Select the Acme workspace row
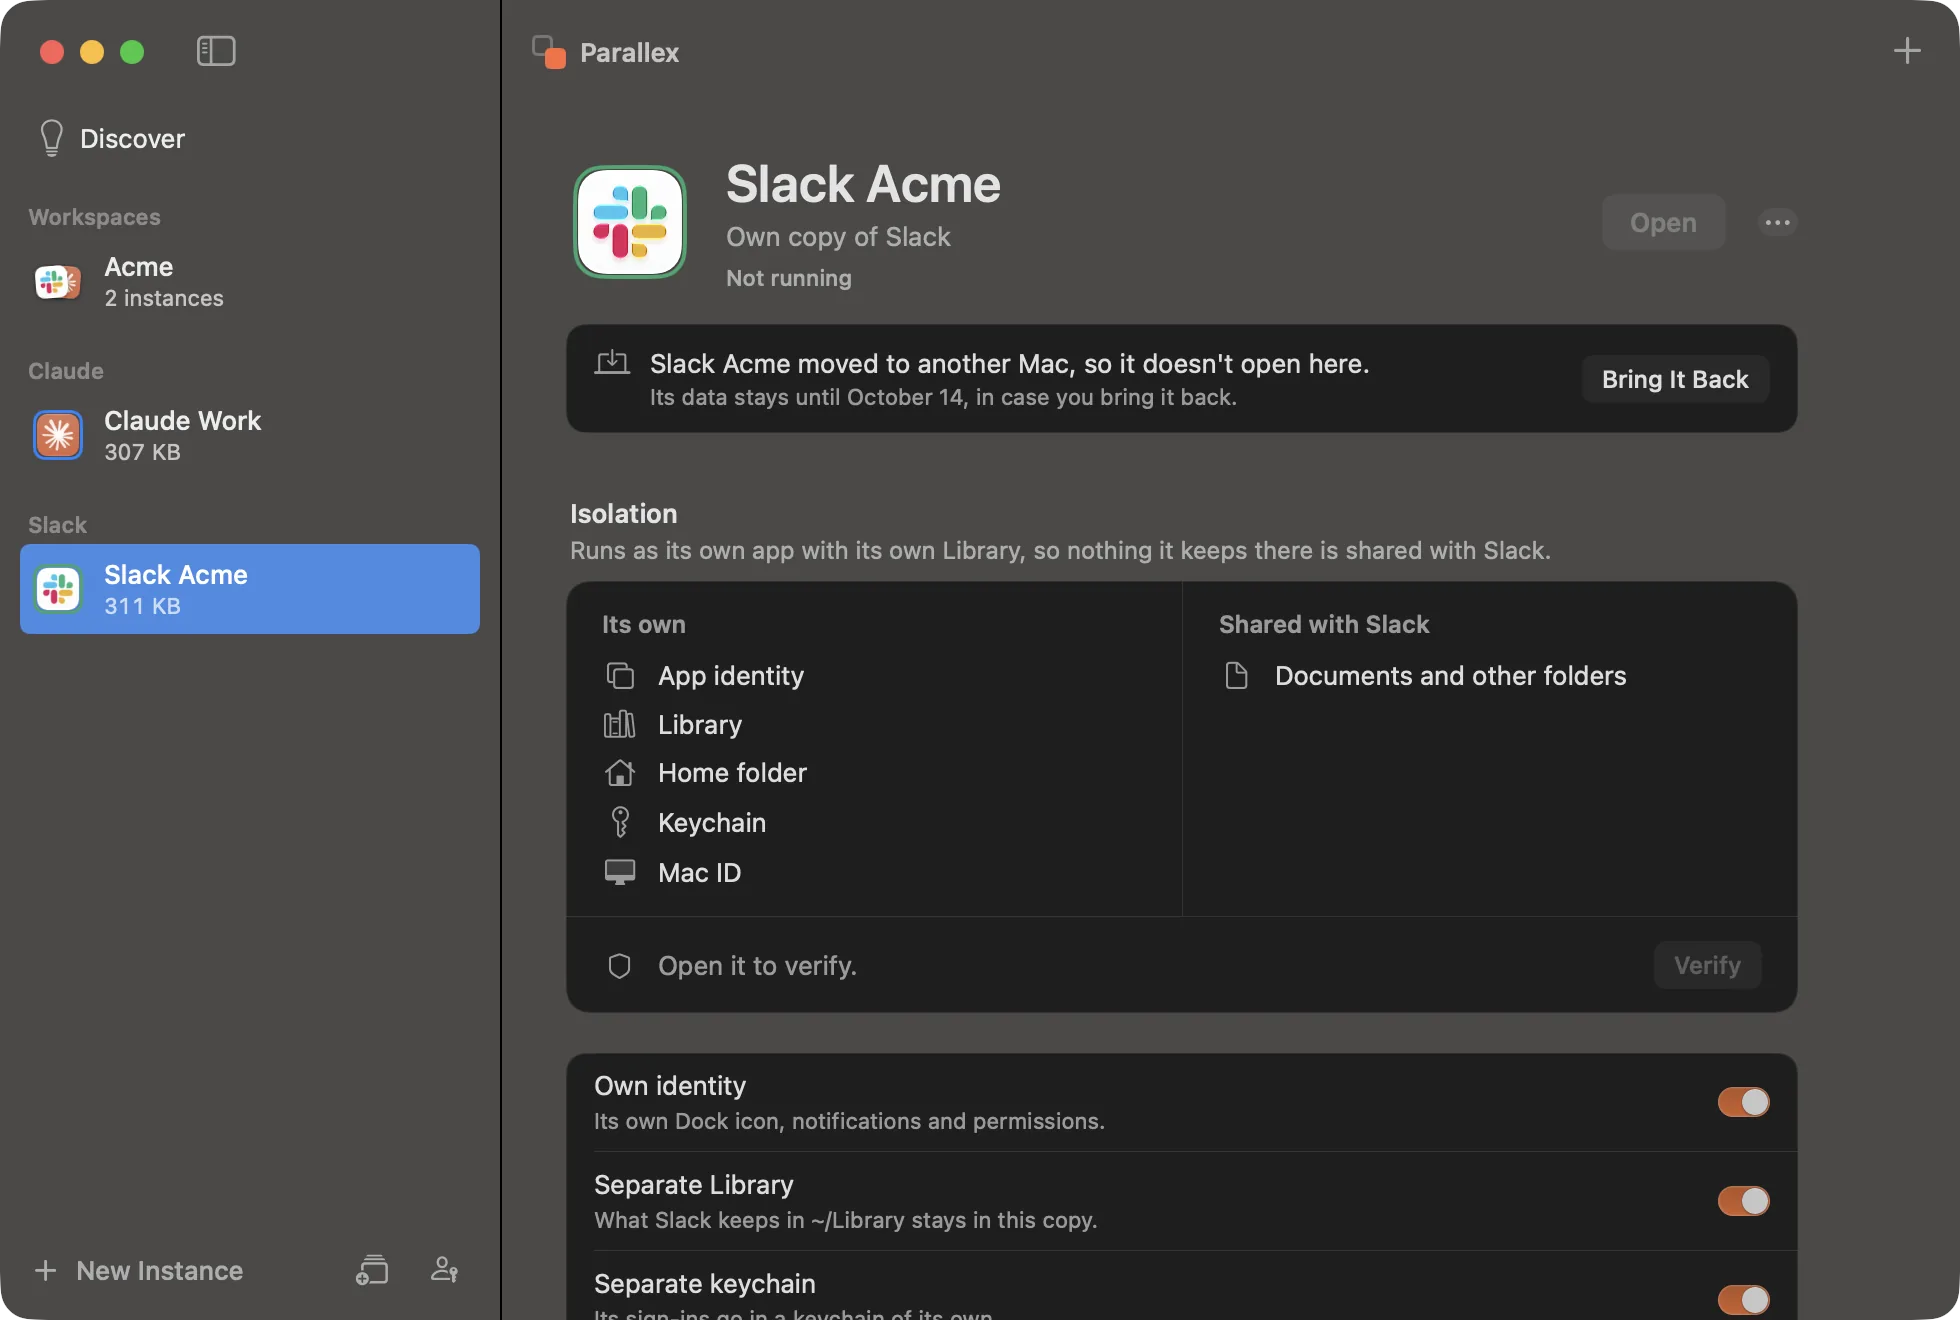 (x=250, y=282)
